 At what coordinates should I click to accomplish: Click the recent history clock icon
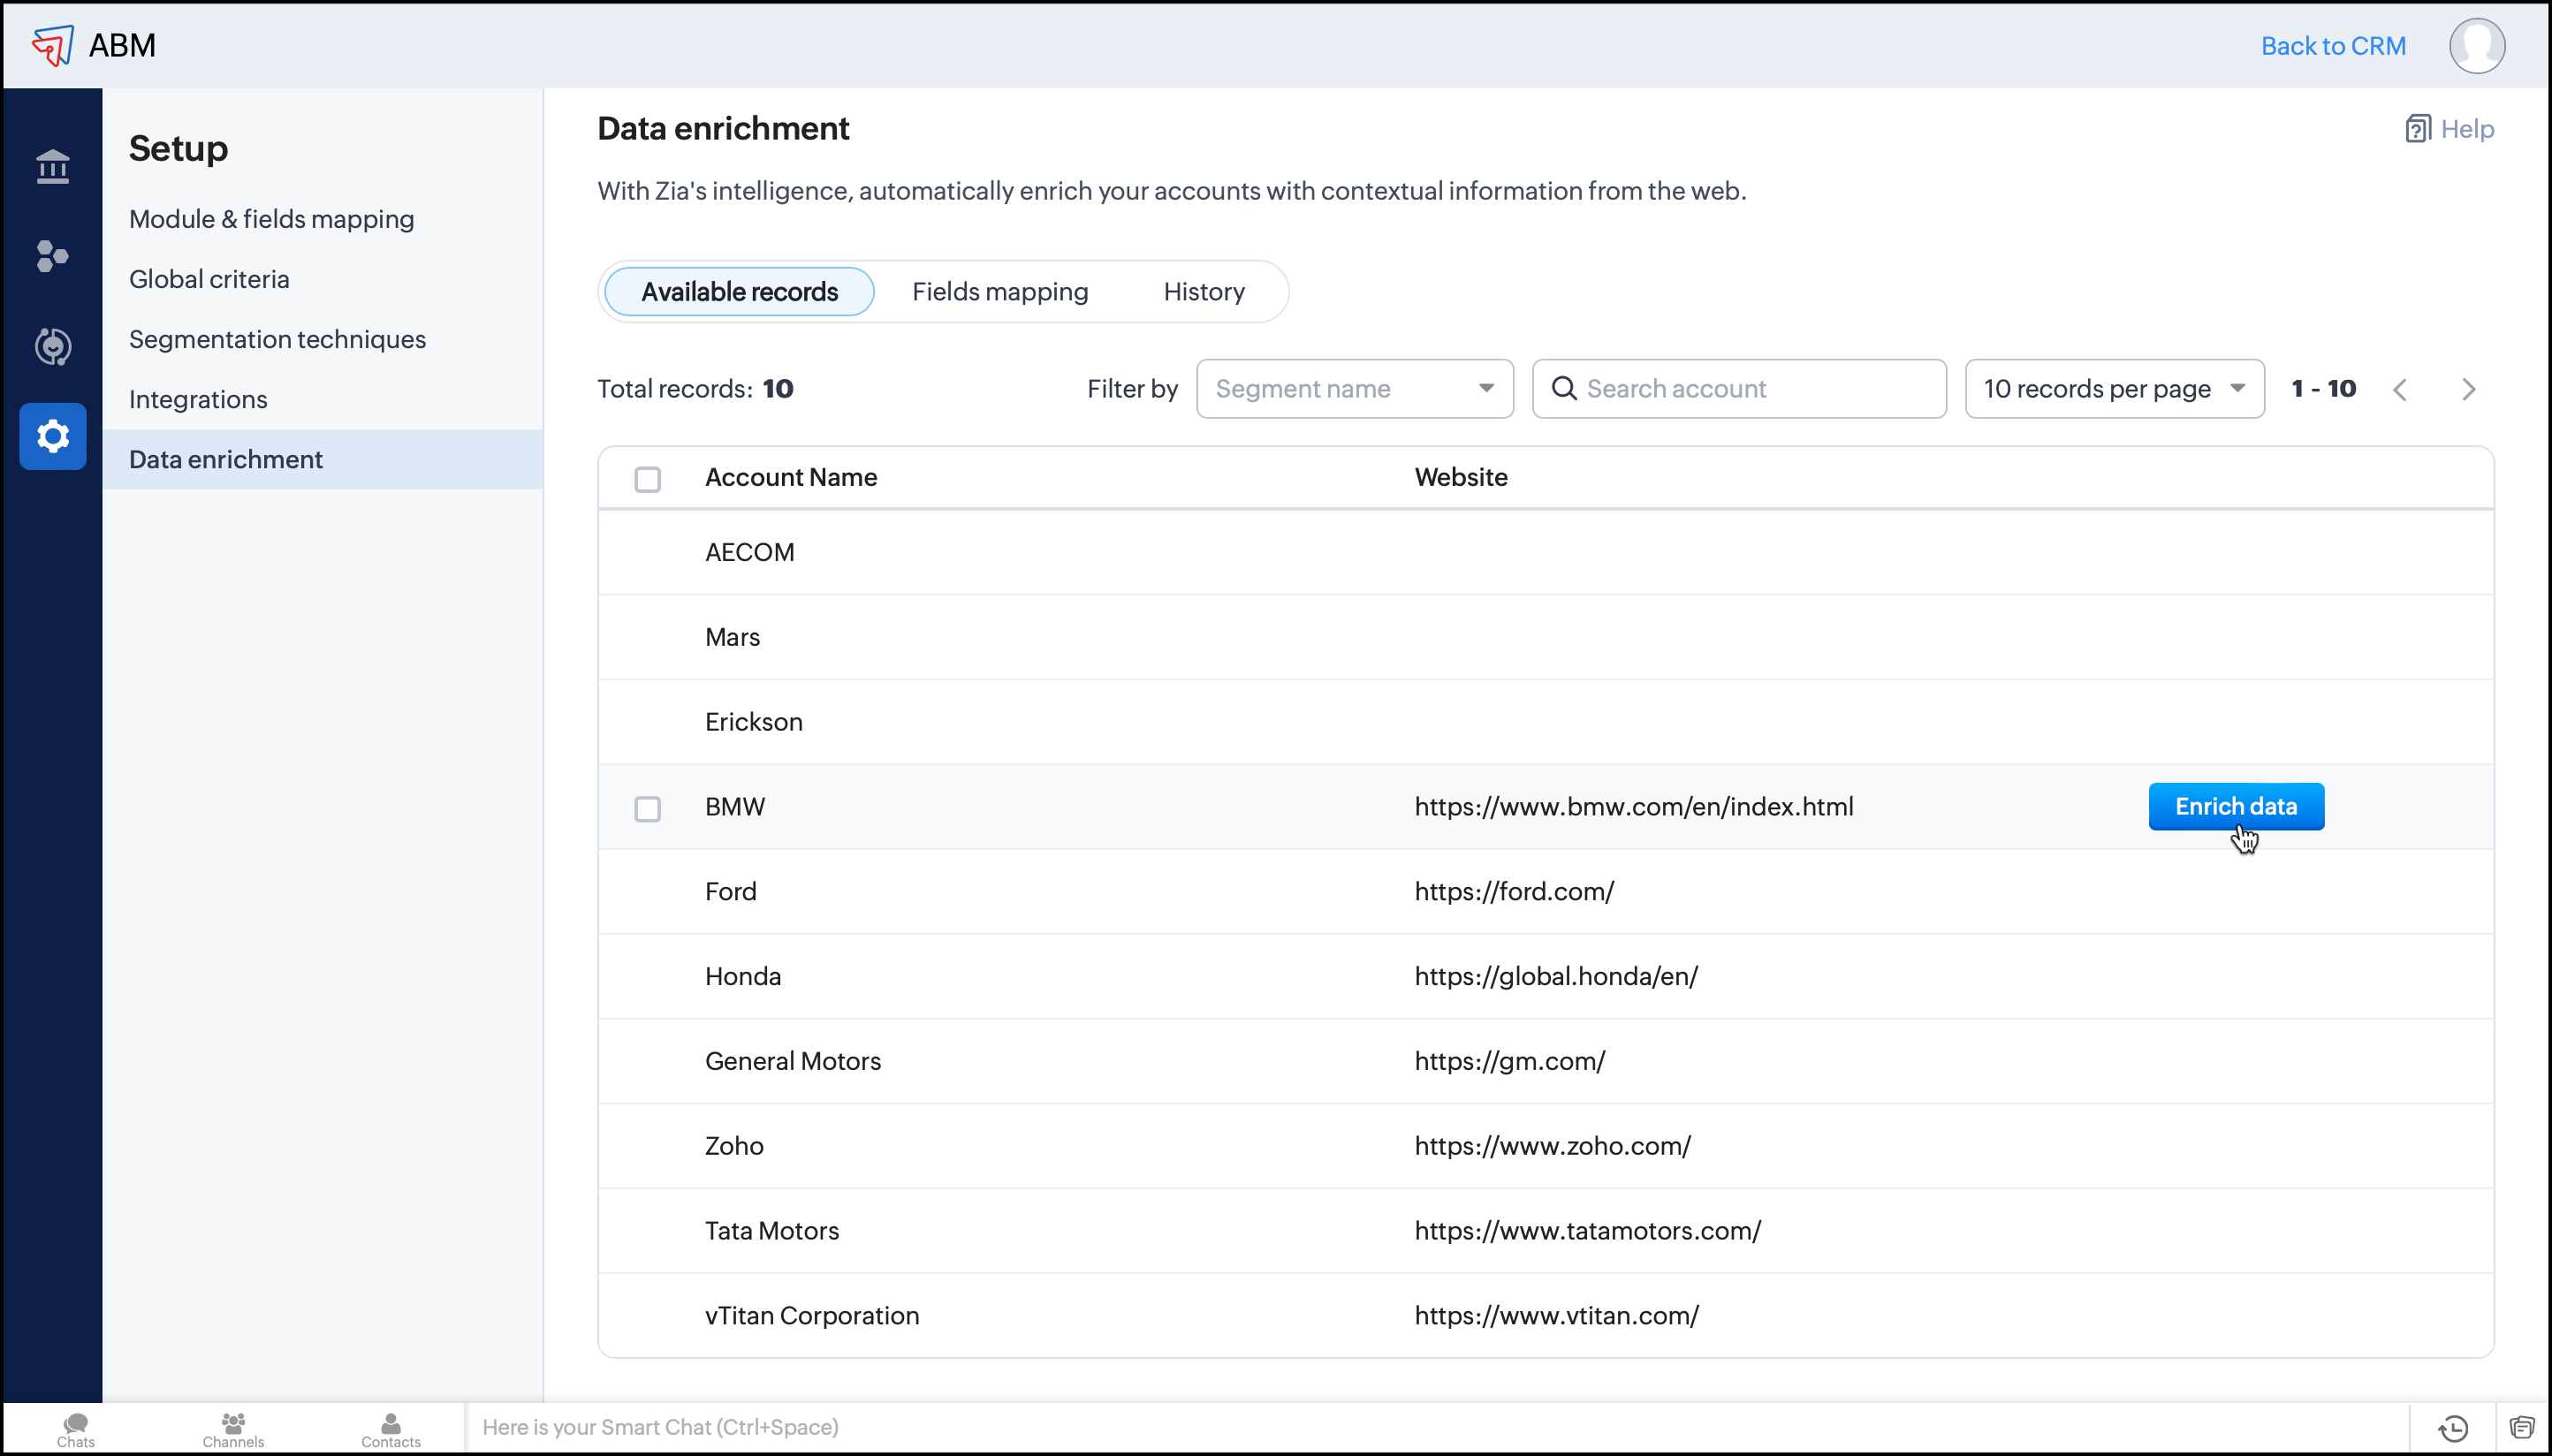[2453, 1428]
